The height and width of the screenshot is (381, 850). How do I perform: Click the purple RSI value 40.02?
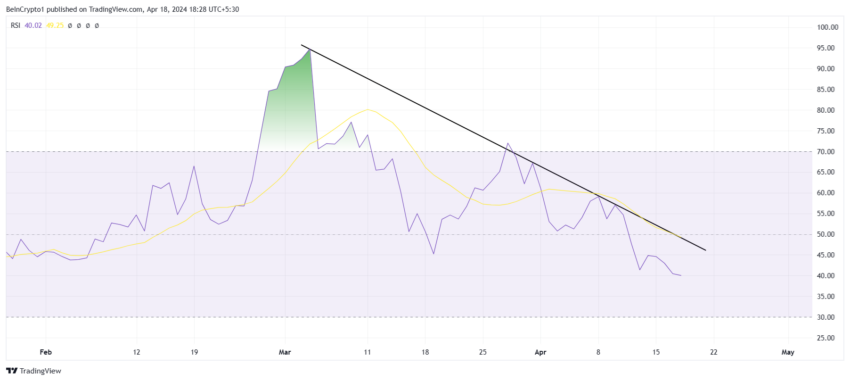(33, 25)
